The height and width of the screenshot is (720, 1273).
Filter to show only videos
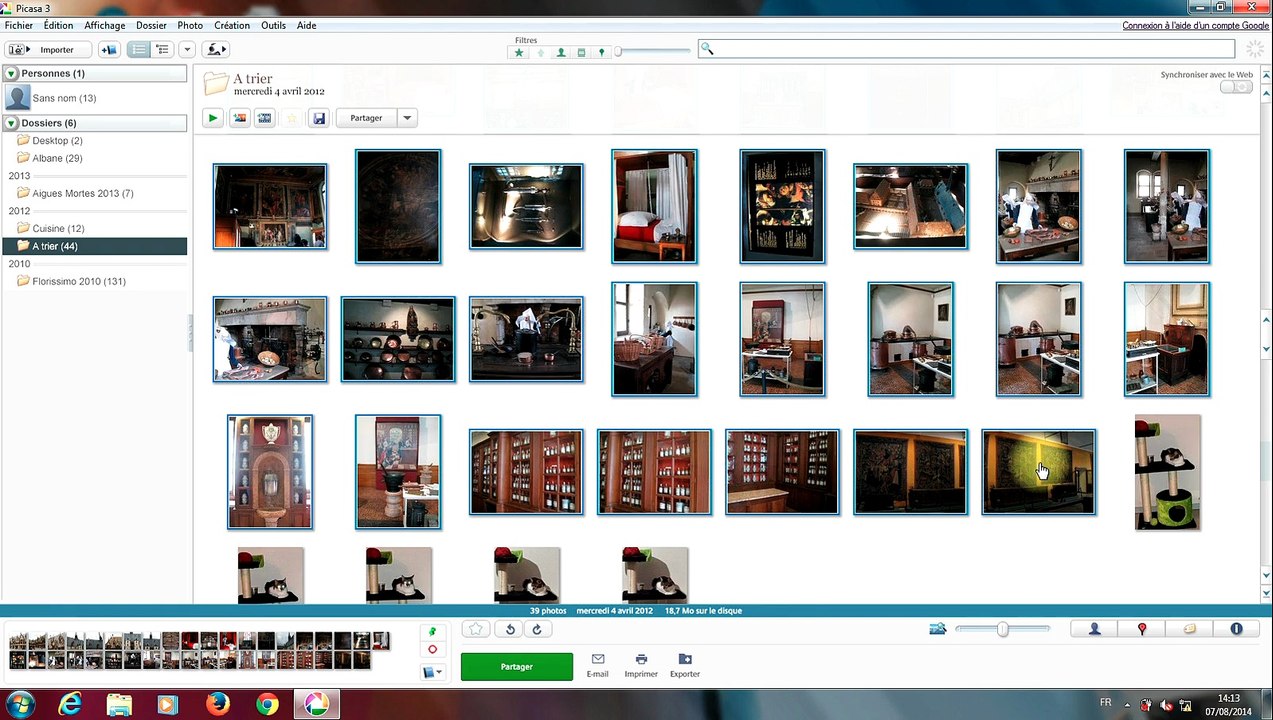[x=581, y=52]
